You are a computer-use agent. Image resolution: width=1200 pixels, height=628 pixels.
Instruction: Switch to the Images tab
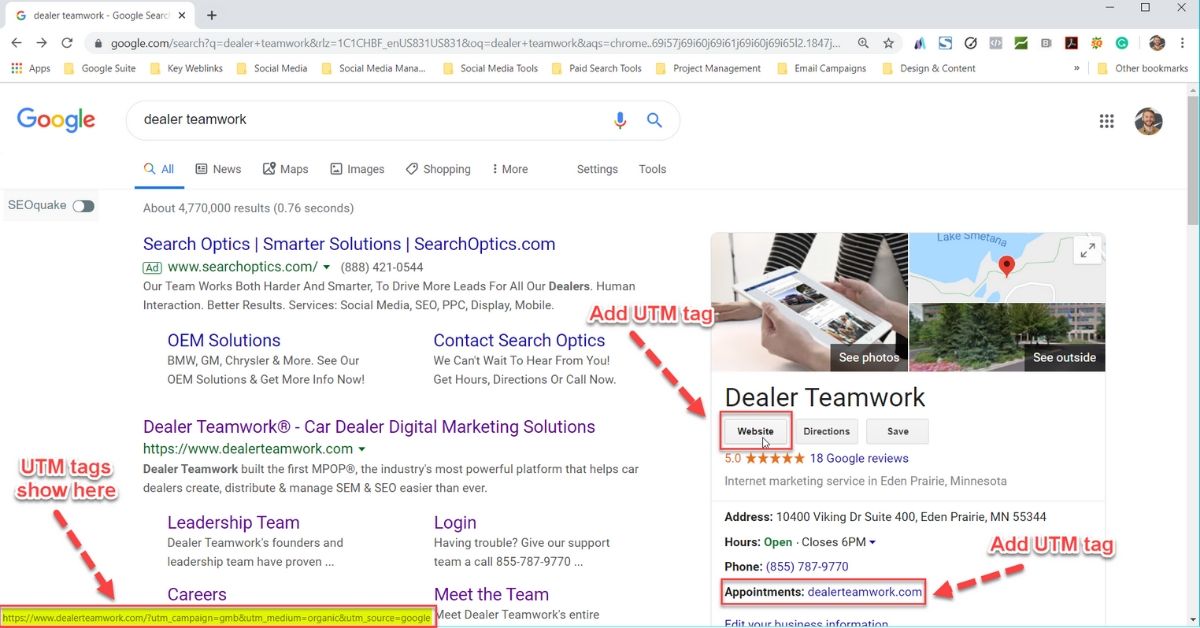pyautogui.click(x=357, y=168)
